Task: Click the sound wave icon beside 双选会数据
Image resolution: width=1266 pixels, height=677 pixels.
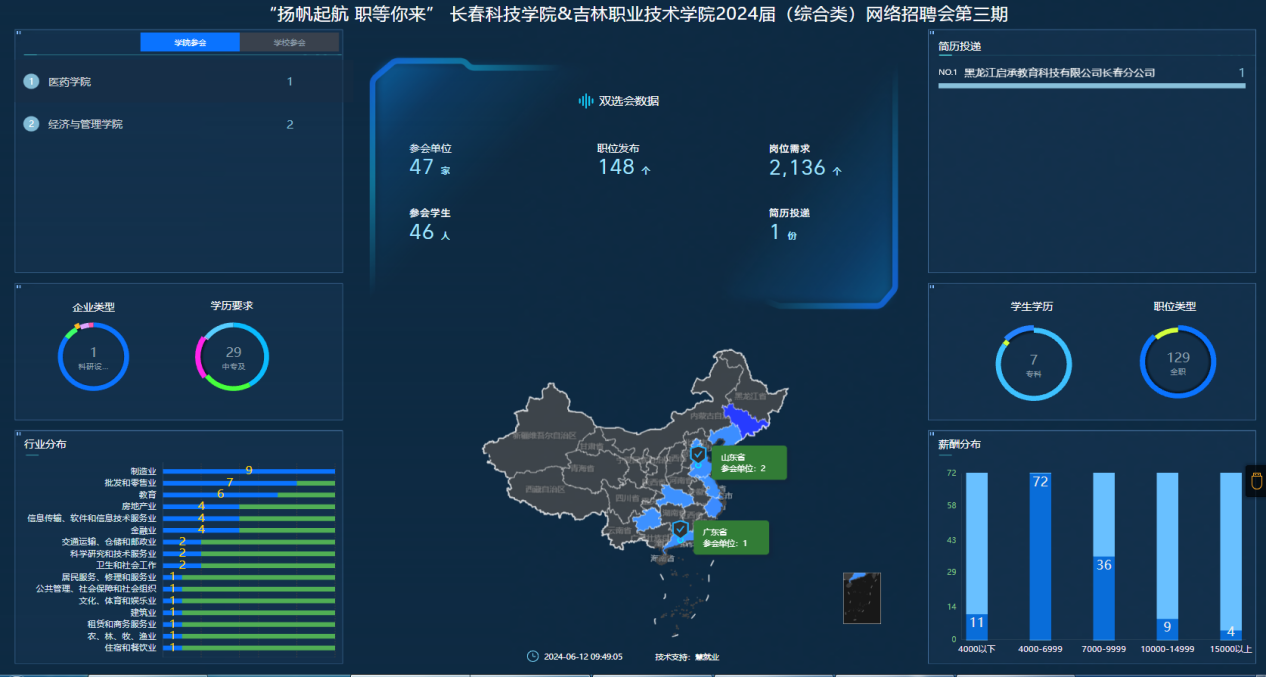Action: [x=586, y=101]
